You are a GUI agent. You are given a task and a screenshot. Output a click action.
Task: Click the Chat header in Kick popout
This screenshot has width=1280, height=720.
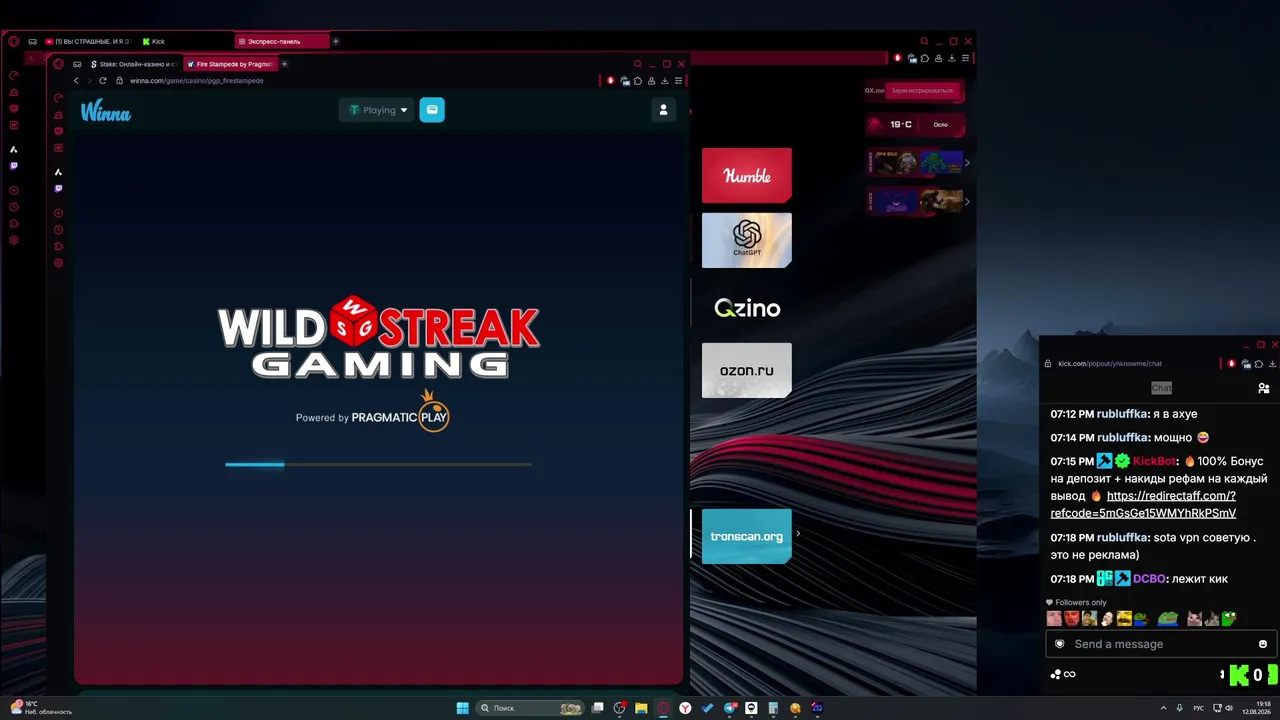coord(1161,388)
